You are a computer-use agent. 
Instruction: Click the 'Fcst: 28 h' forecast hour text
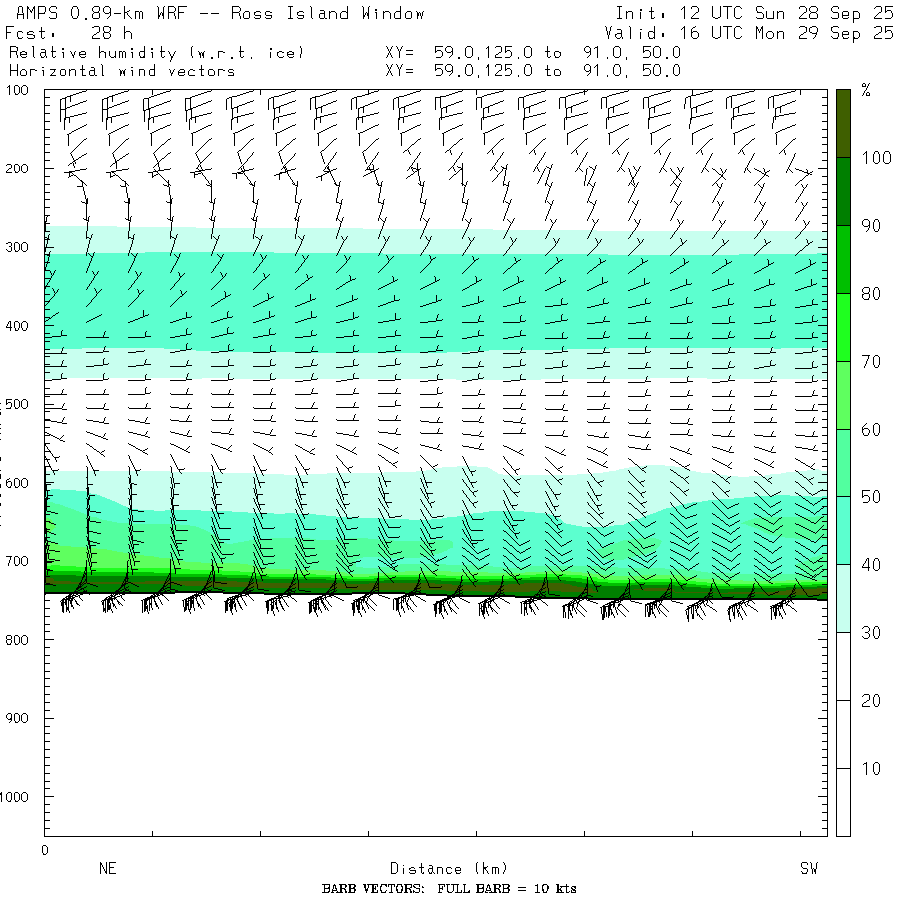[x=68, y=33]
